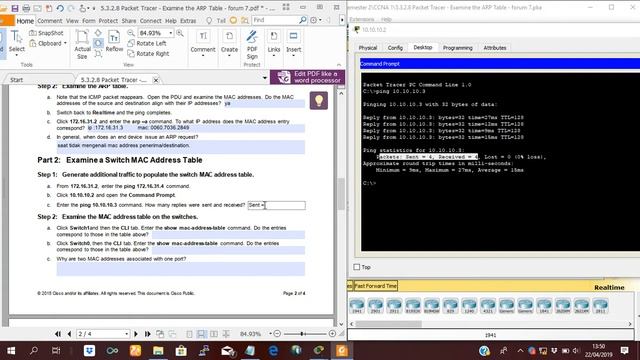The height and width of the screenshot is (360, 640).
Task: Open the Insert dropdown
Action: (x=293, y=43)
